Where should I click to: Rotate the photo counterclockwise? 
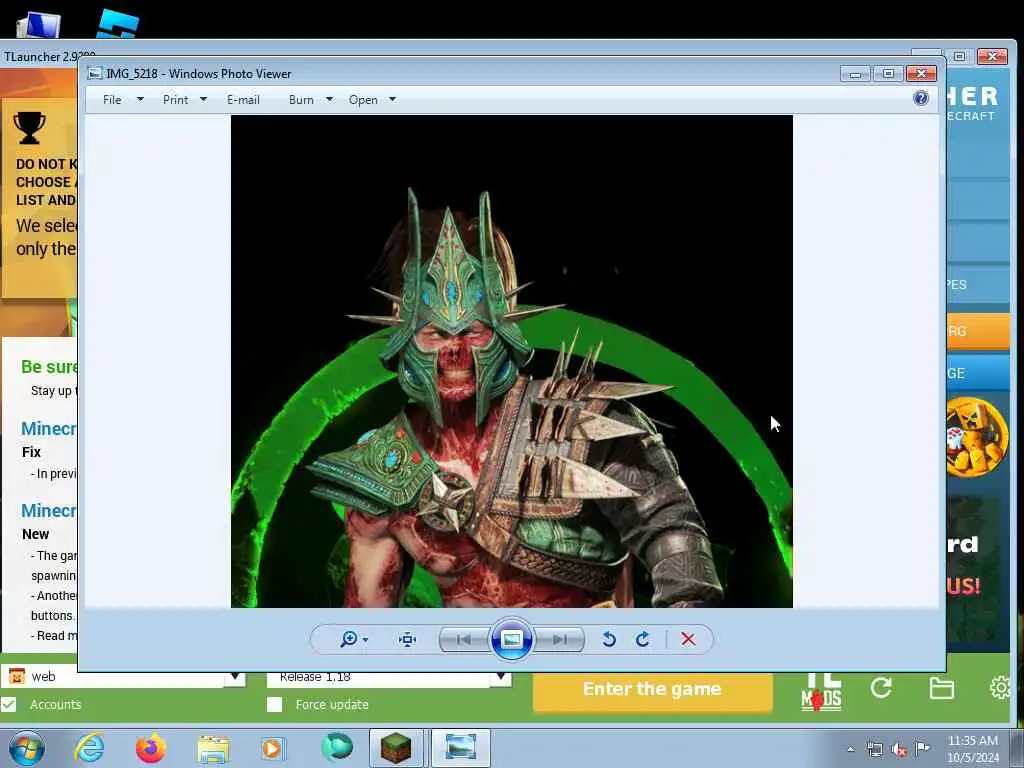point(609,639)
